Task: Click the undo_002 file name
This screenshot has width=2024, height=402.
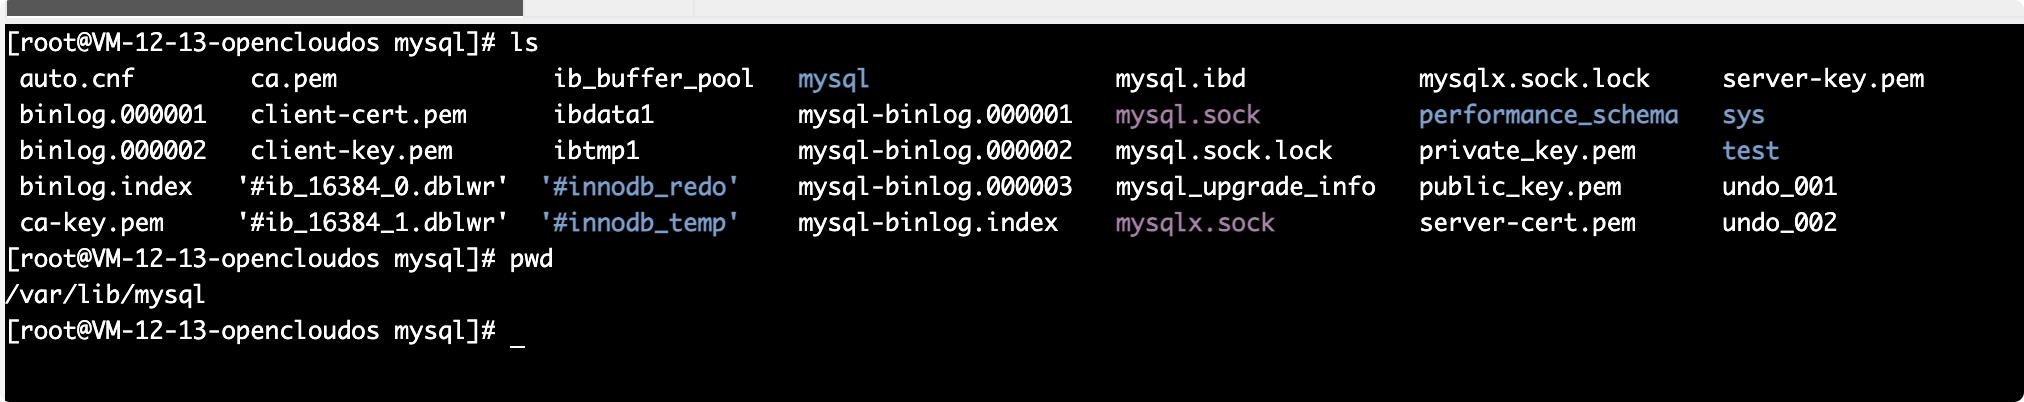Action: (x=1779, y=223)
